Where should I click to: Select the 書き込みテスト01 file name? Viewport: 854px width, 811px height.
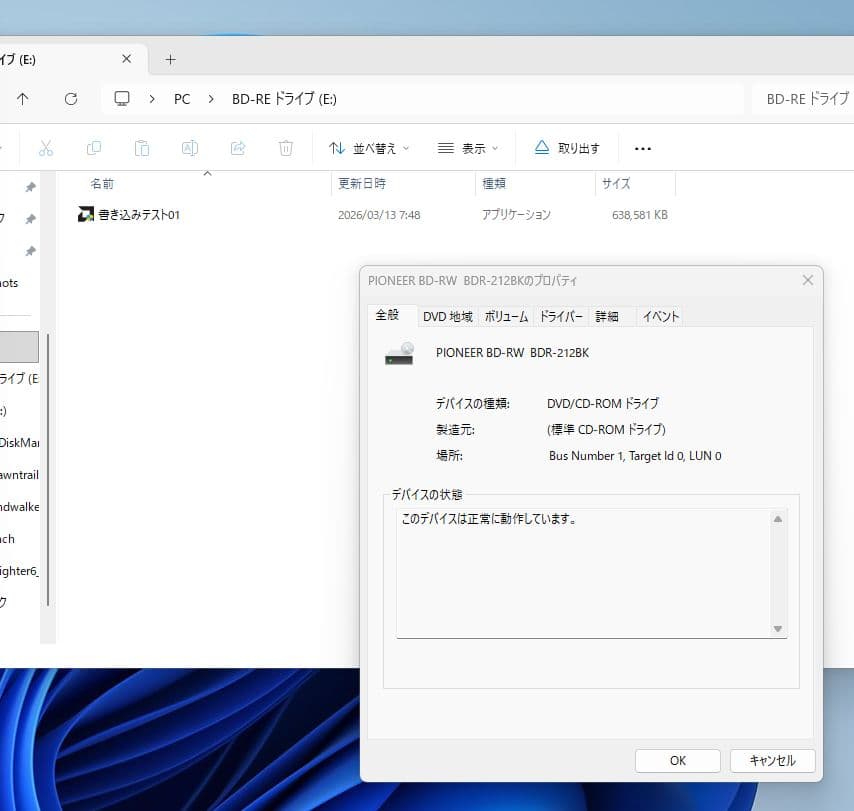139,215
